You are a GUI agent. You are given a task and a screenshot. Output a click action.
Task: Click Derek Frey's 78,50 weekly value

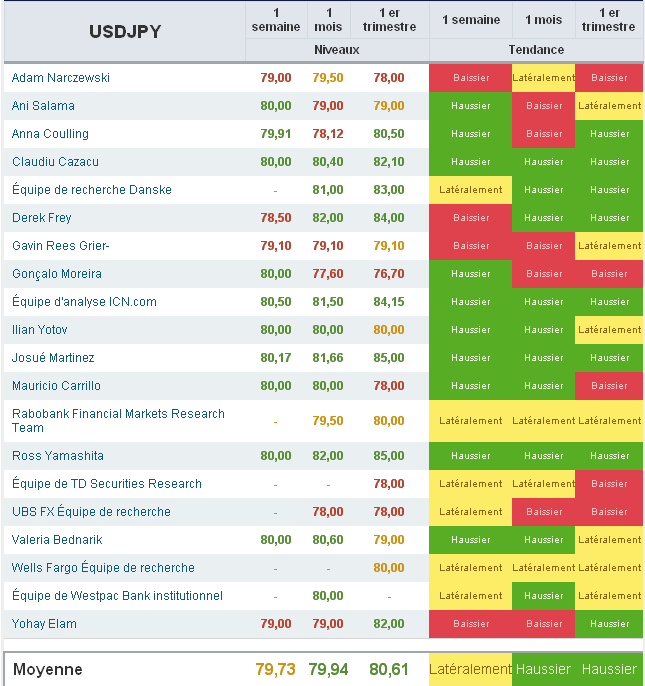click(276, 218)
